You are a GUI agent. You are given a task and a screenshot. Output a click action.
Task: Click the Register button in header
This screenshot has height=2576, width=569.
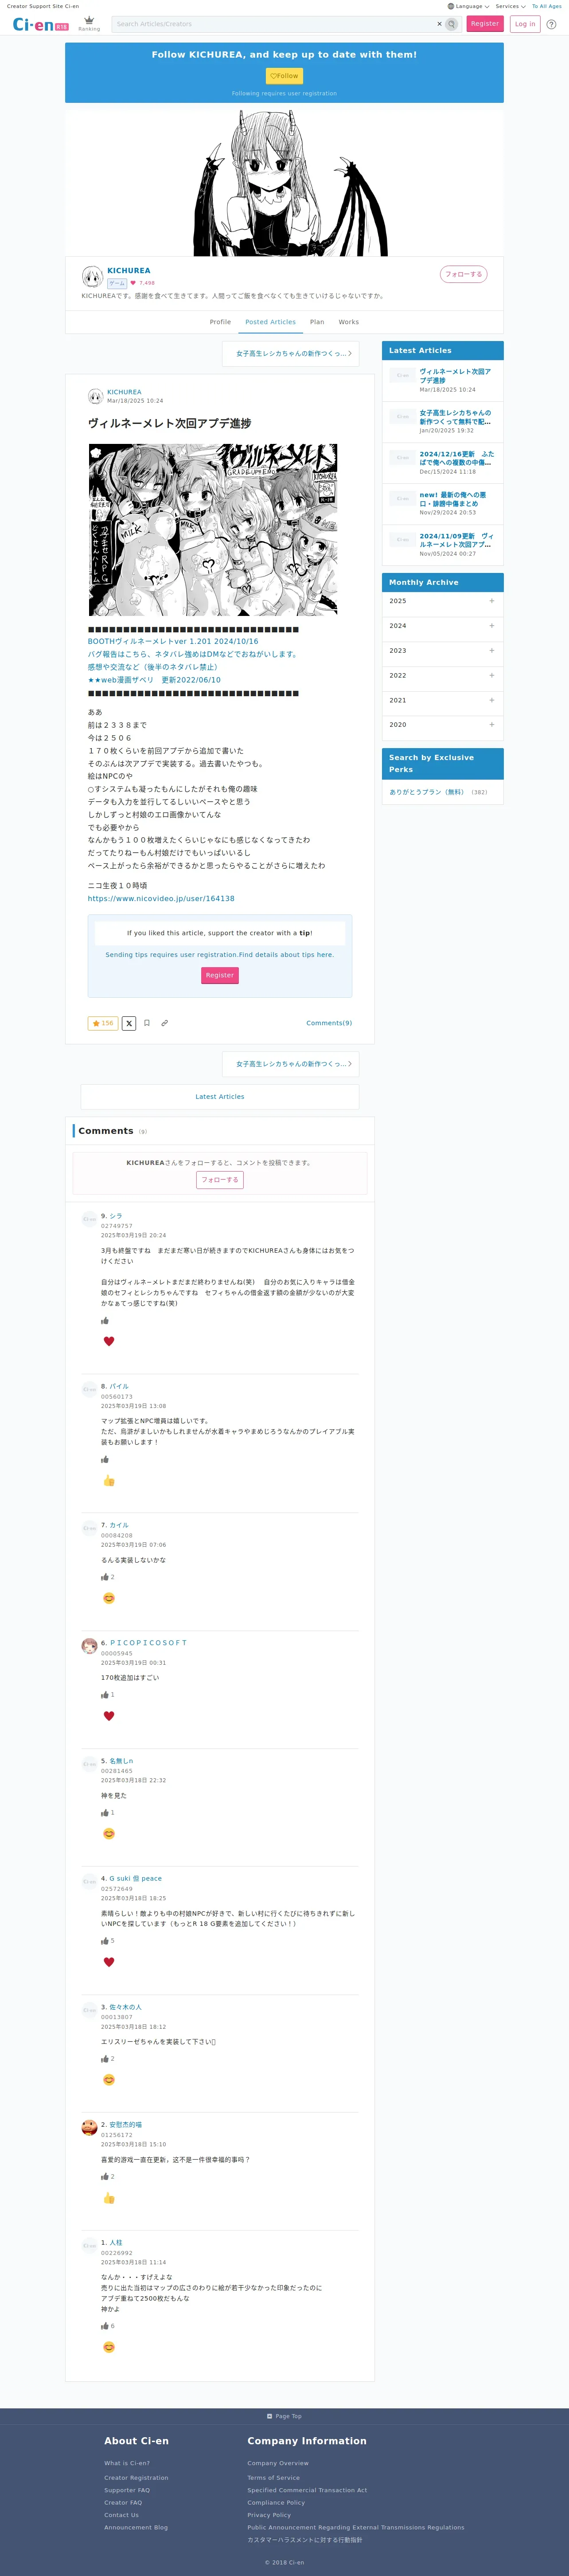485,24
